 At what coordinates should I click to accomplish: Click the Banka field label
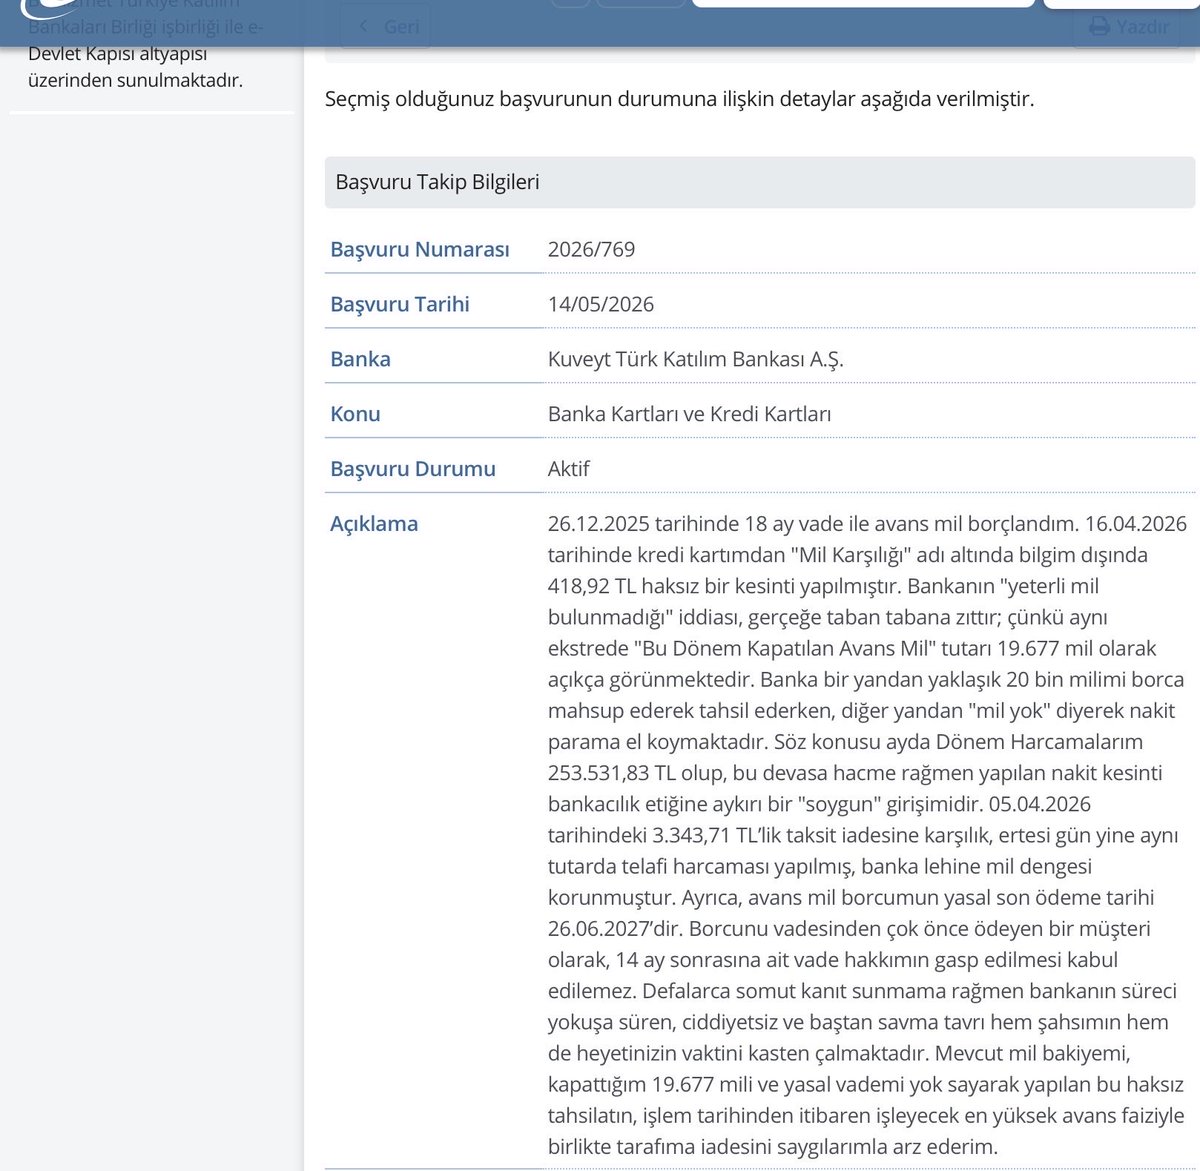click(361, 359)
